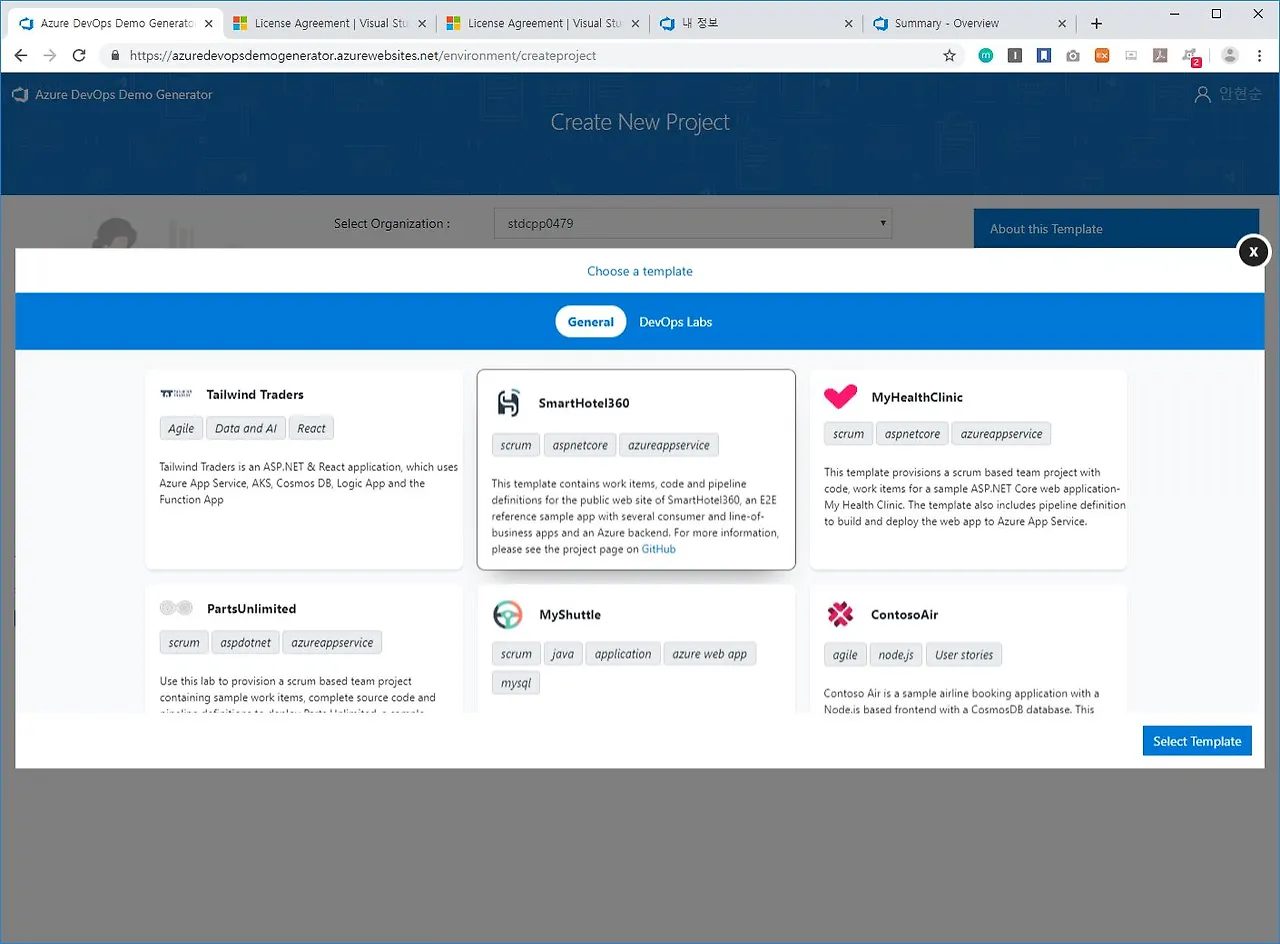Select the PartsUnlimited template title
The image size is (1280, 944).
pos(251,608)
